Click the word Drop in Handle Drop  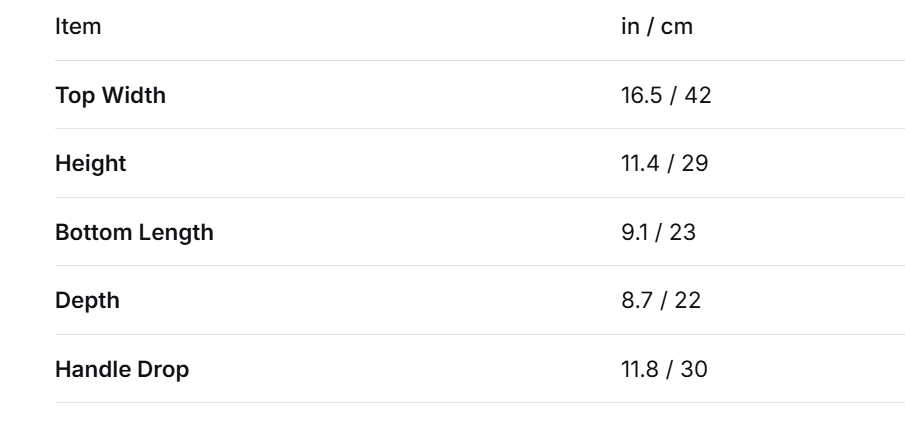(x=165, y=370)
